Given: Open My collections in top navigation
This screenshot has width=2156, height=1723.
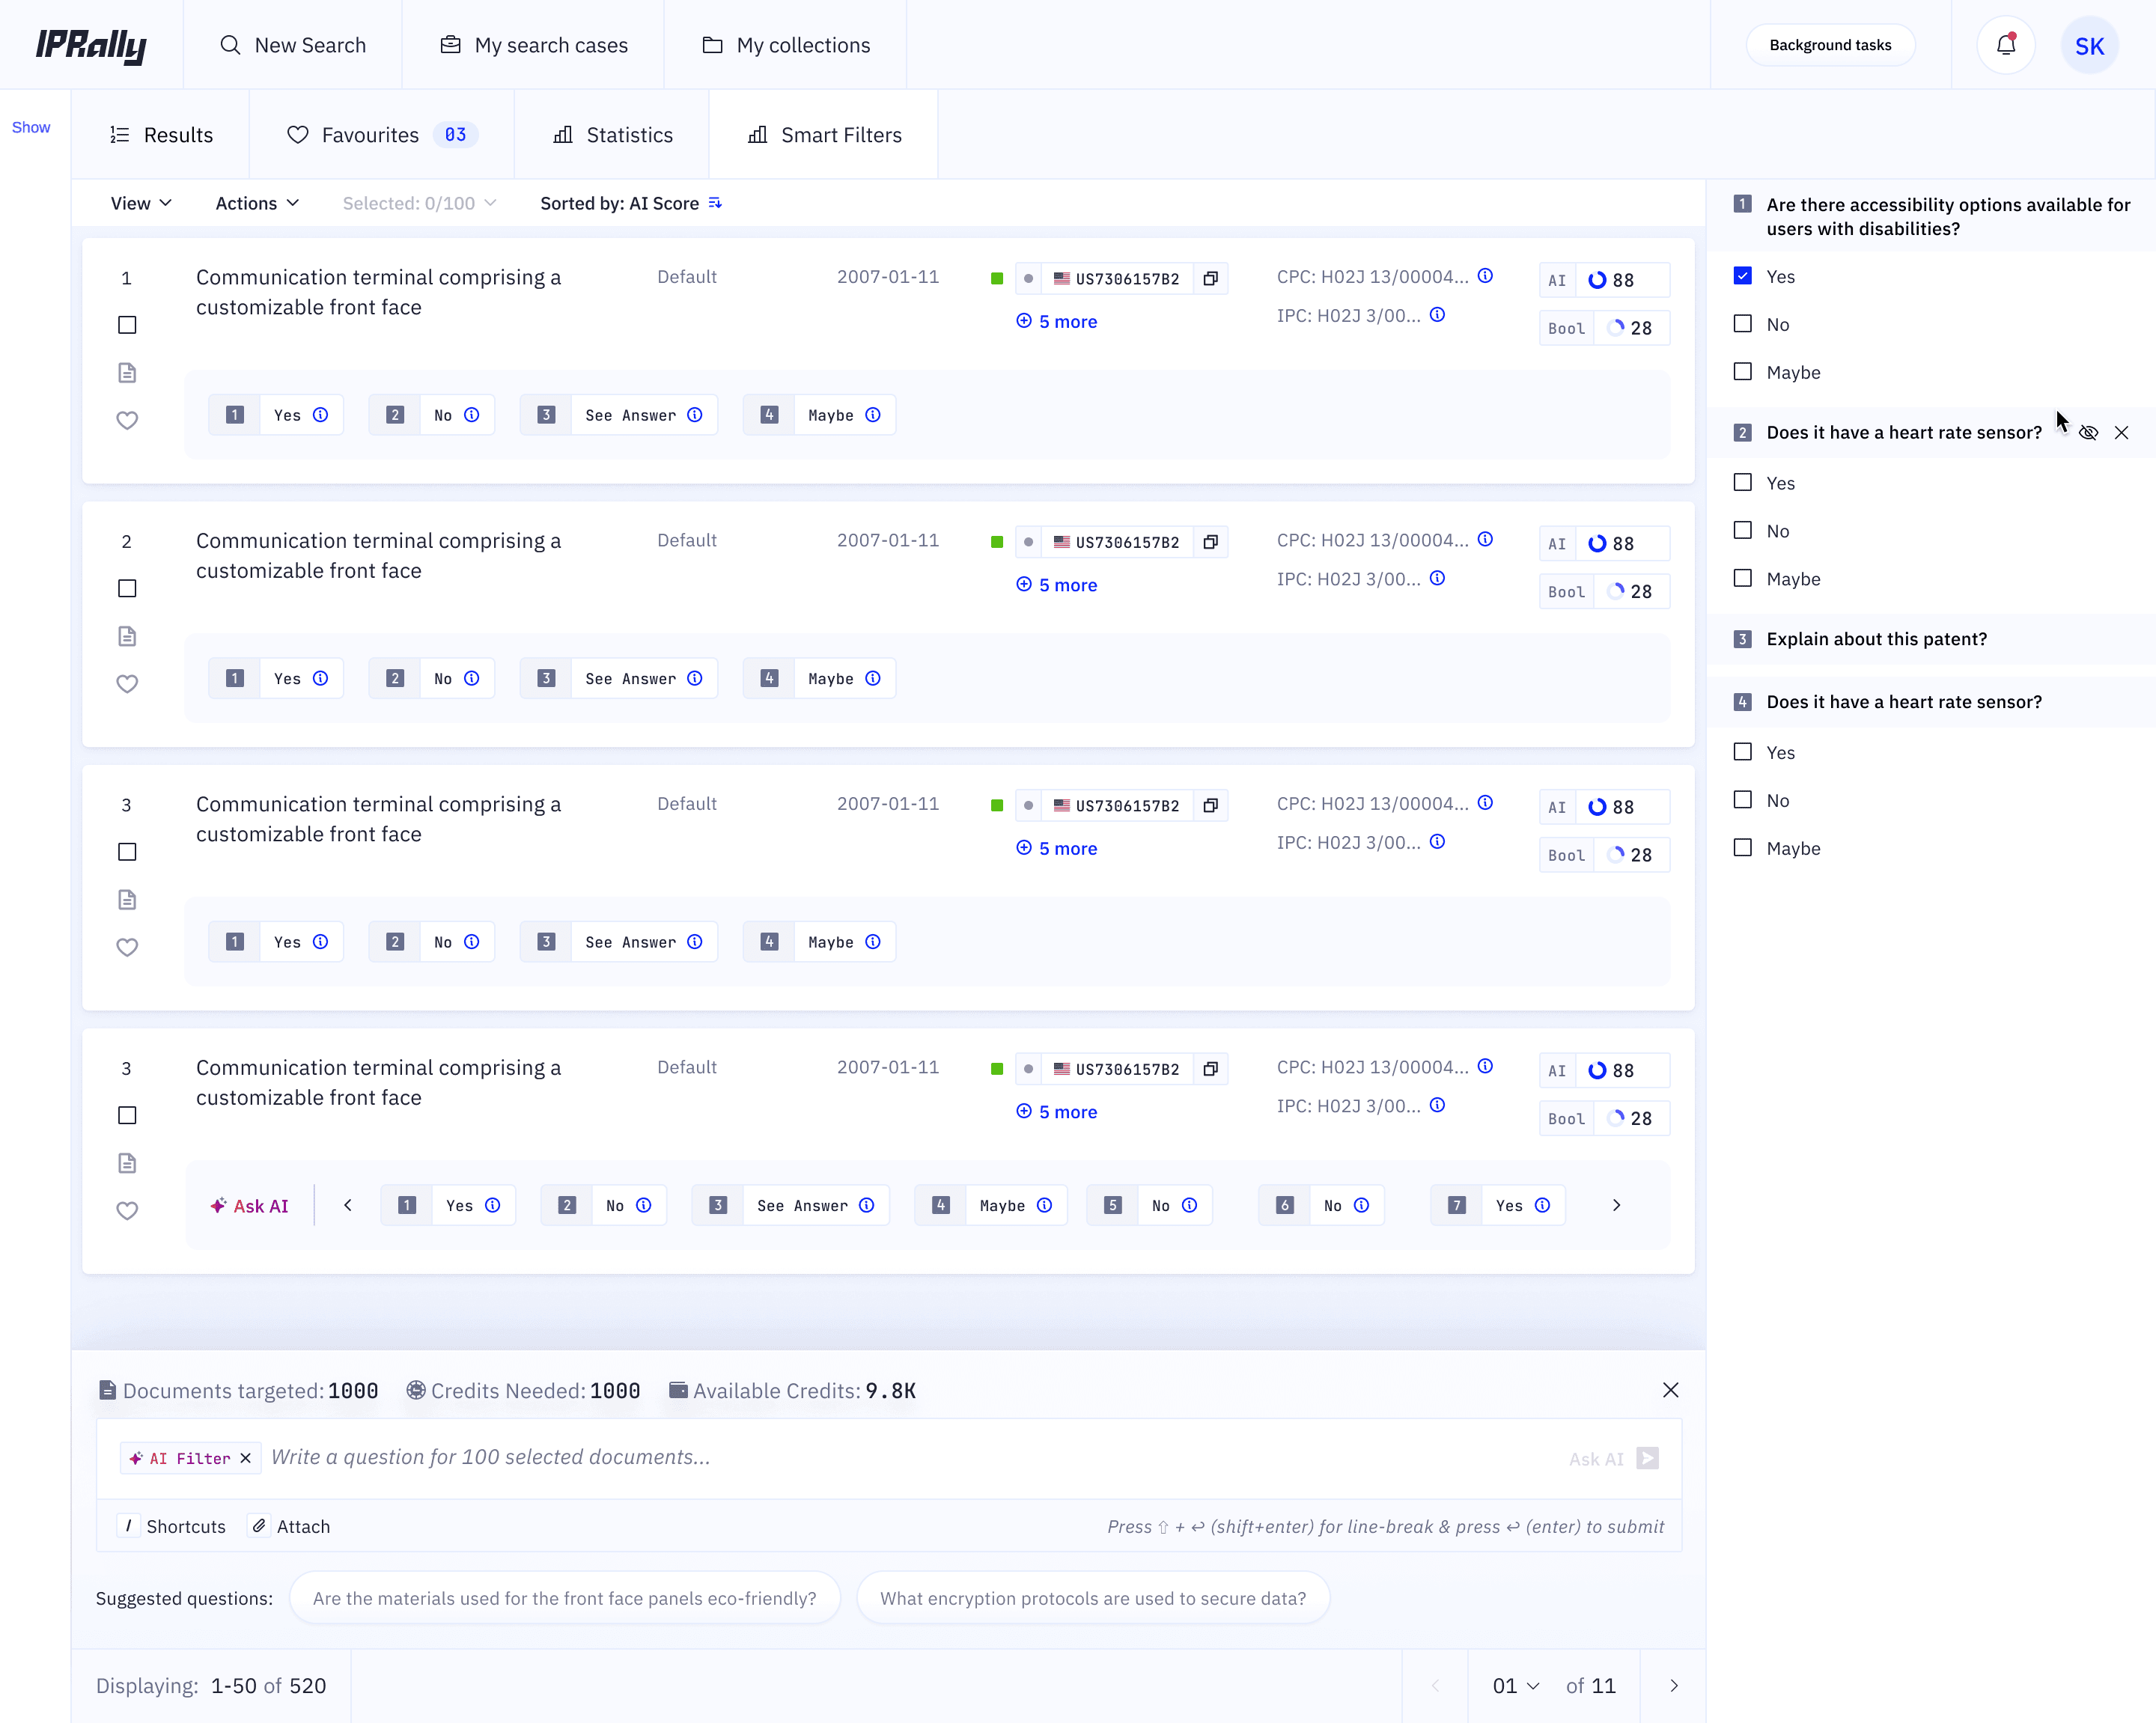Looking at the screenshot, I should coord(786,45).
